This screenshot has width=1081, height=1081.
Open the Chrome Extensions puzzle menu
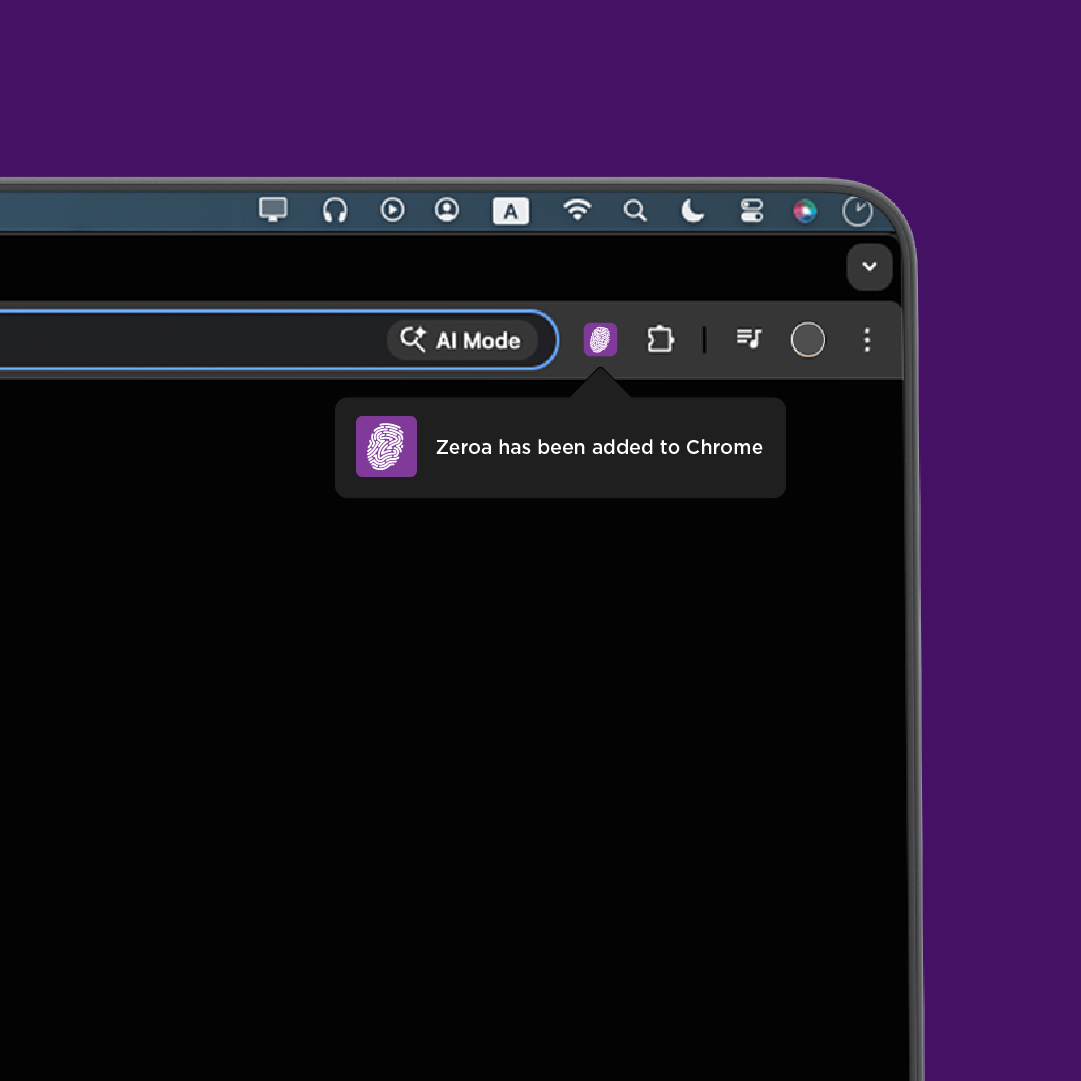click(660, 340)
